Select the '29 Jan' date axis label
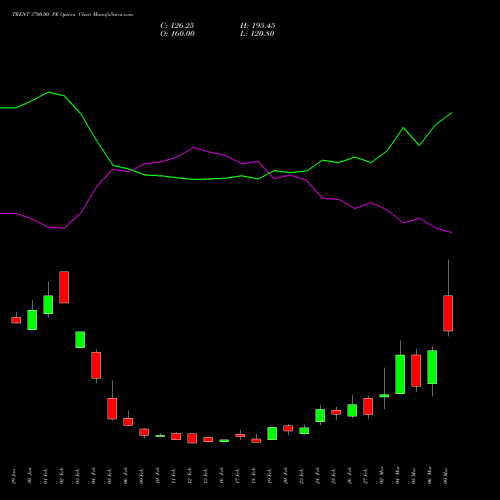The image size is (500, 500). click(x=14, y=476)
